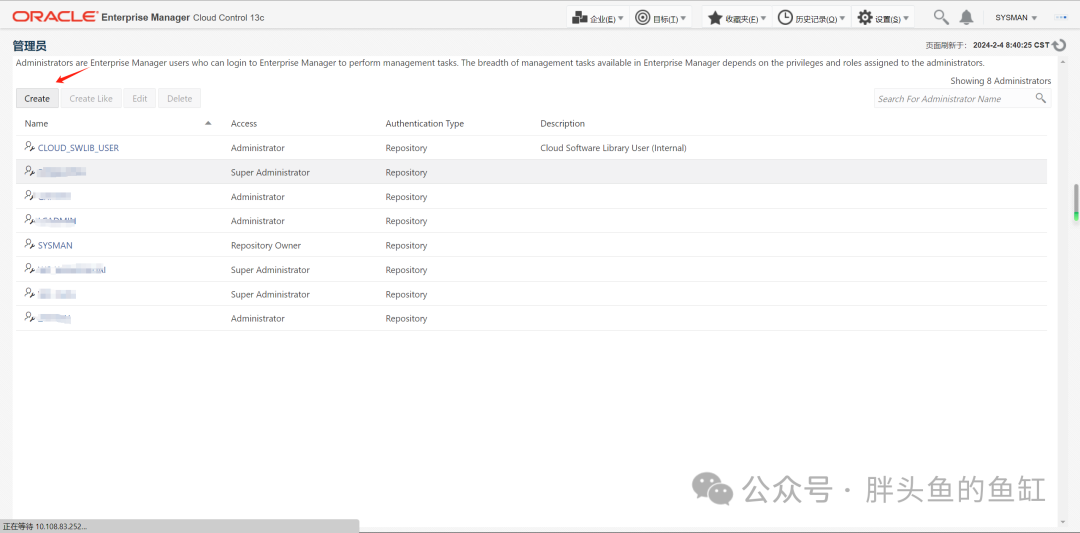
Task: Expand the SYSMAN user dropdown
Action: pos(1016,18)
